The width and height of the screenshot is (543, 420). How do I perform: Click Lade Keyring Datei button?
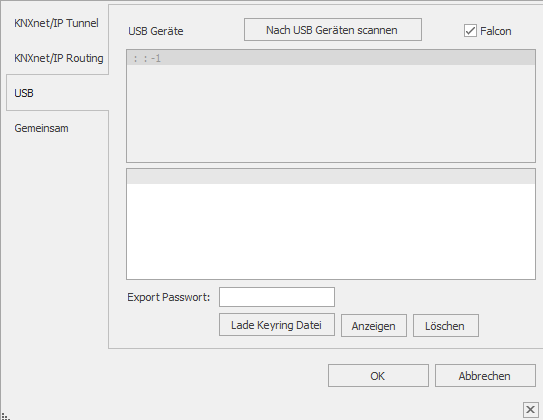tap(277, 325)
